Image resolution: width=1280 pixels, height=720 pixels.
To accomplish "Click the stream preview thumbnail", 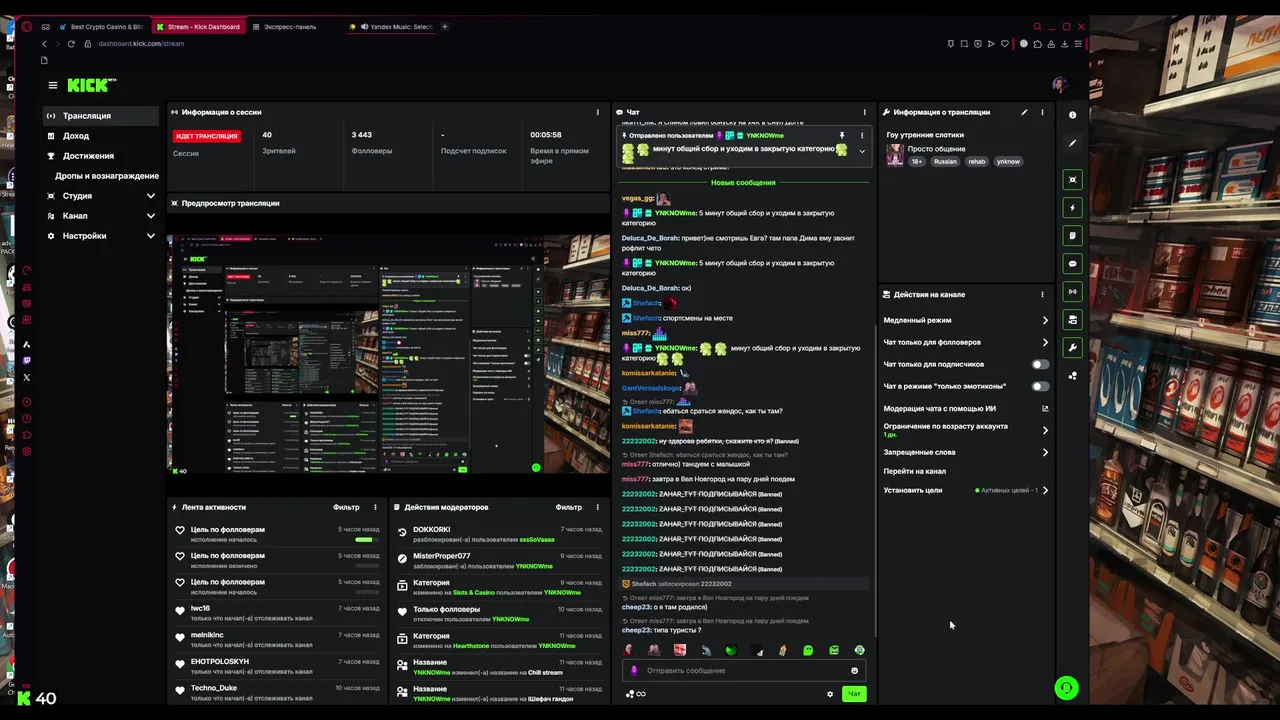I will [x=388, y=354].
